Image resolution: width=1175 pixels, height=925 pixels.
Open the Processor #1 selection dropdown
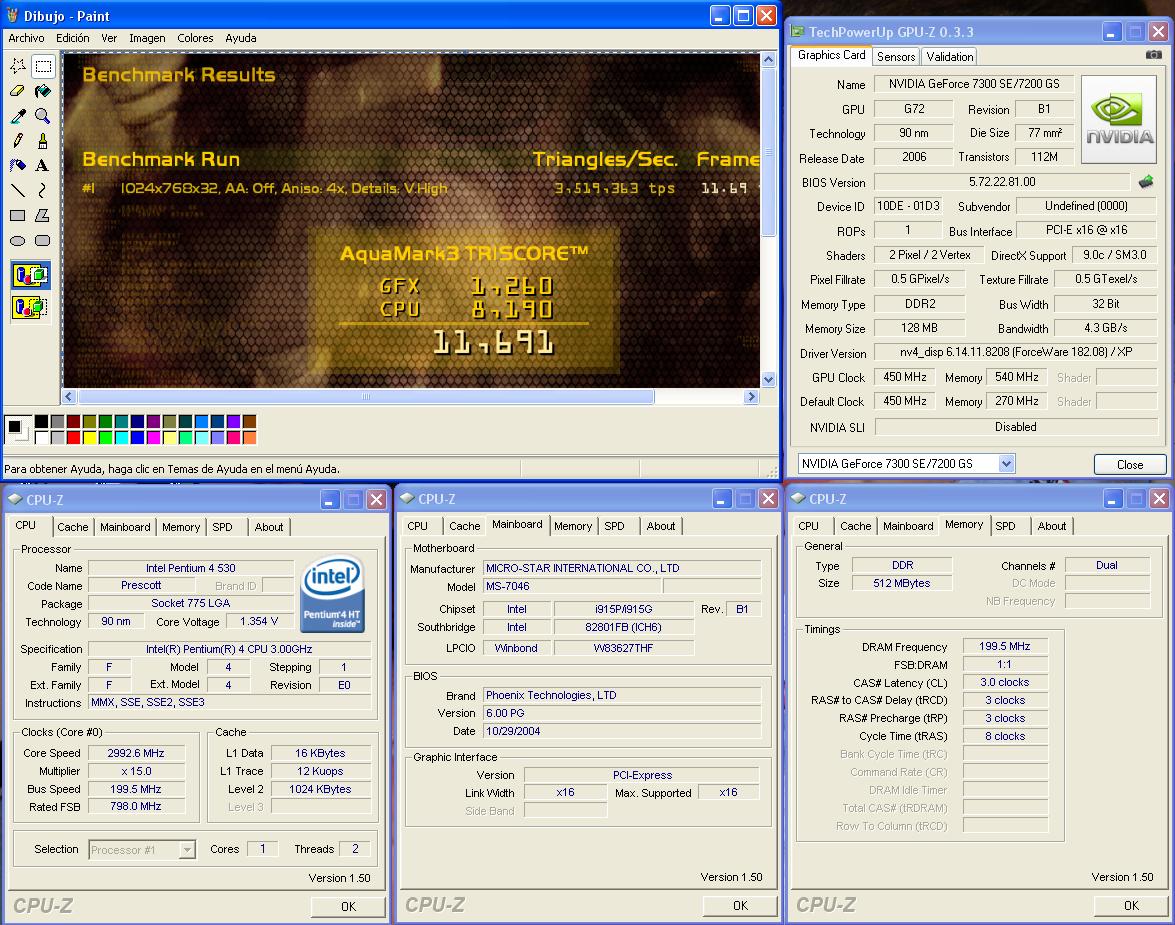coord(187,849)
